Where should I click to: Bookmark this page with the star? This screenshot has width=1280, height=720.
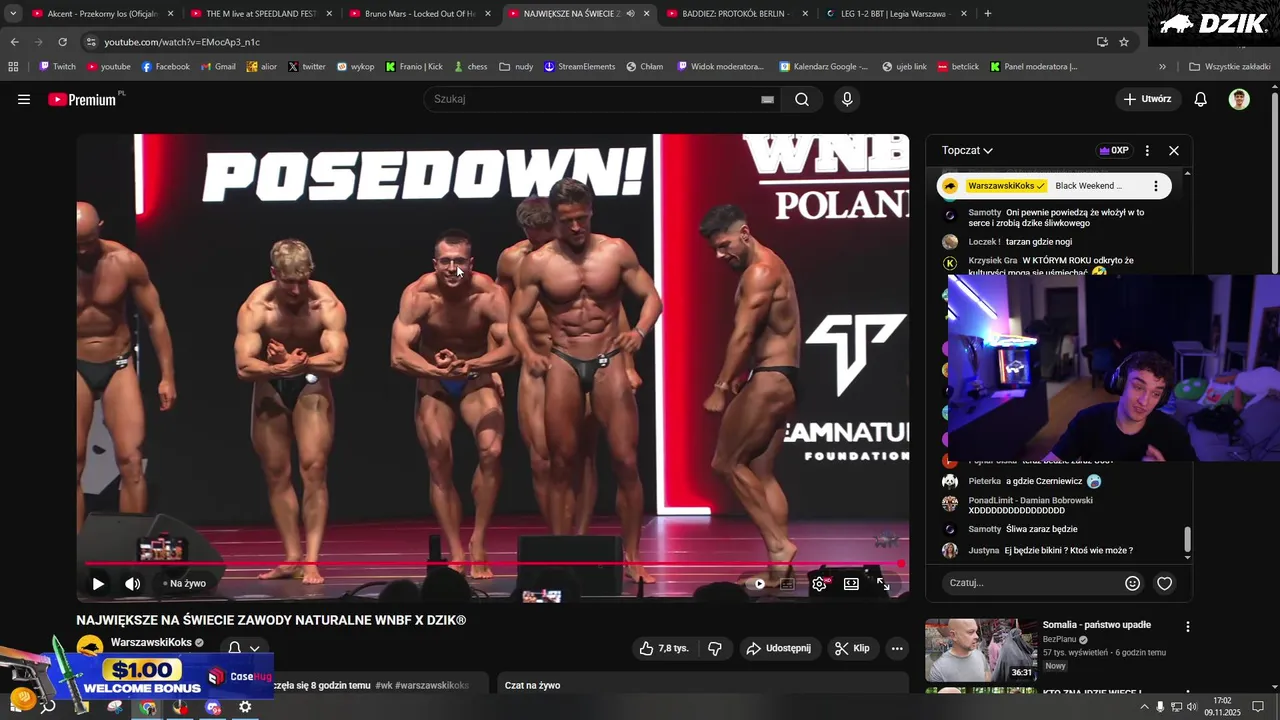pos(1124,42)
